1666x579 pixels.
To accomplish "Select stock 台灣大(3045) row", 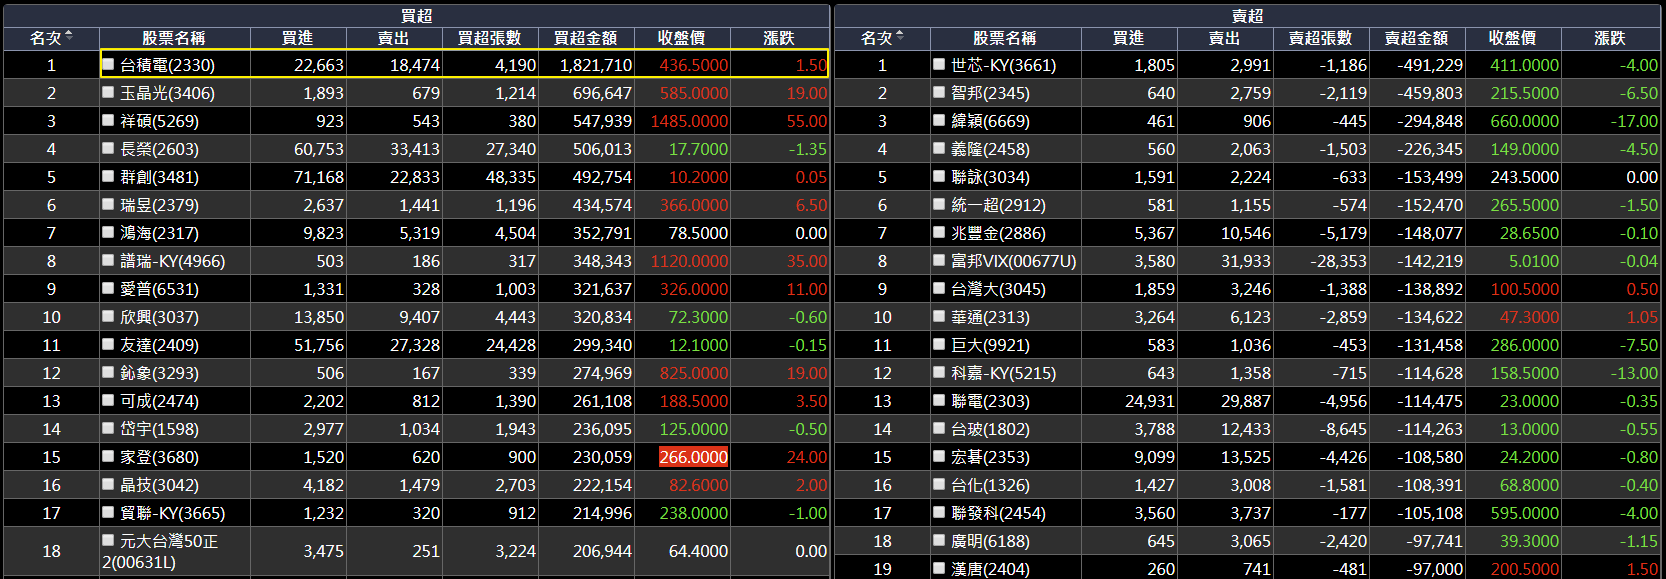I will click(x=1248, y=289).
